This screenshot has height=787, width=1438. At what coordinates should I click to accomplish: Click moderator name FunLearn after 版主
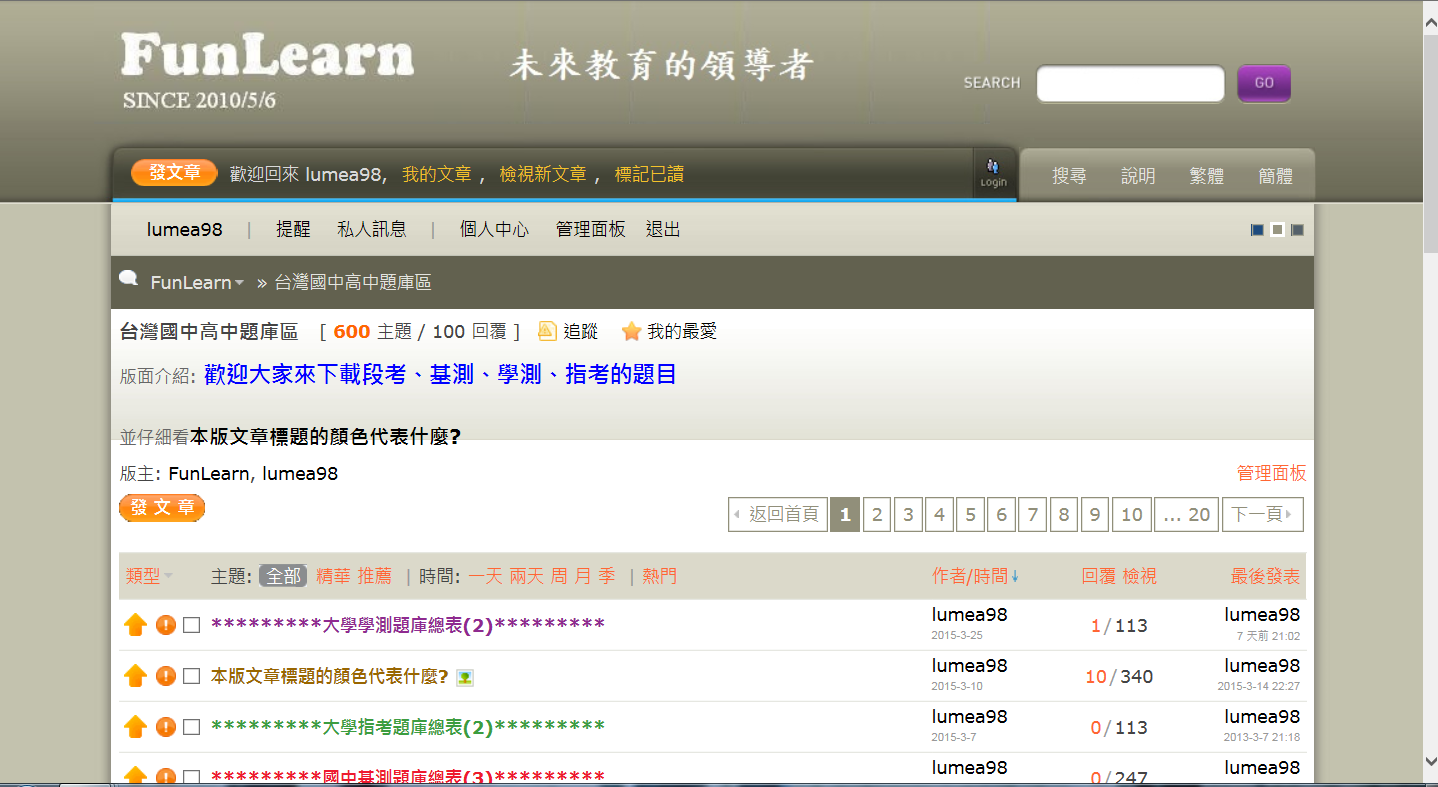207,473
